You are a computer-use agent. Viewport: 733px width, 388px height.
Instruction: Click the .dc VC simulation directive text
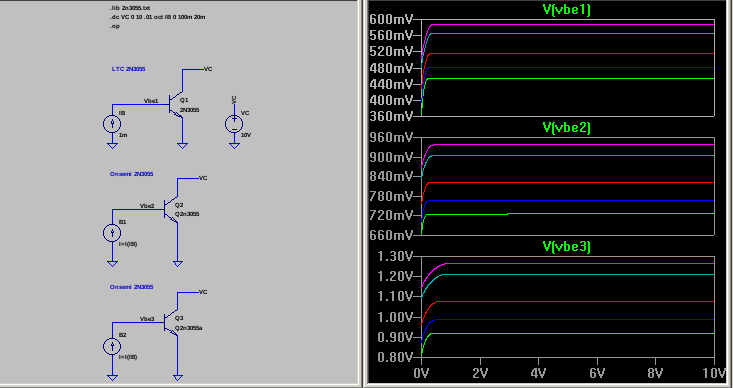click(x=158, y=17)
